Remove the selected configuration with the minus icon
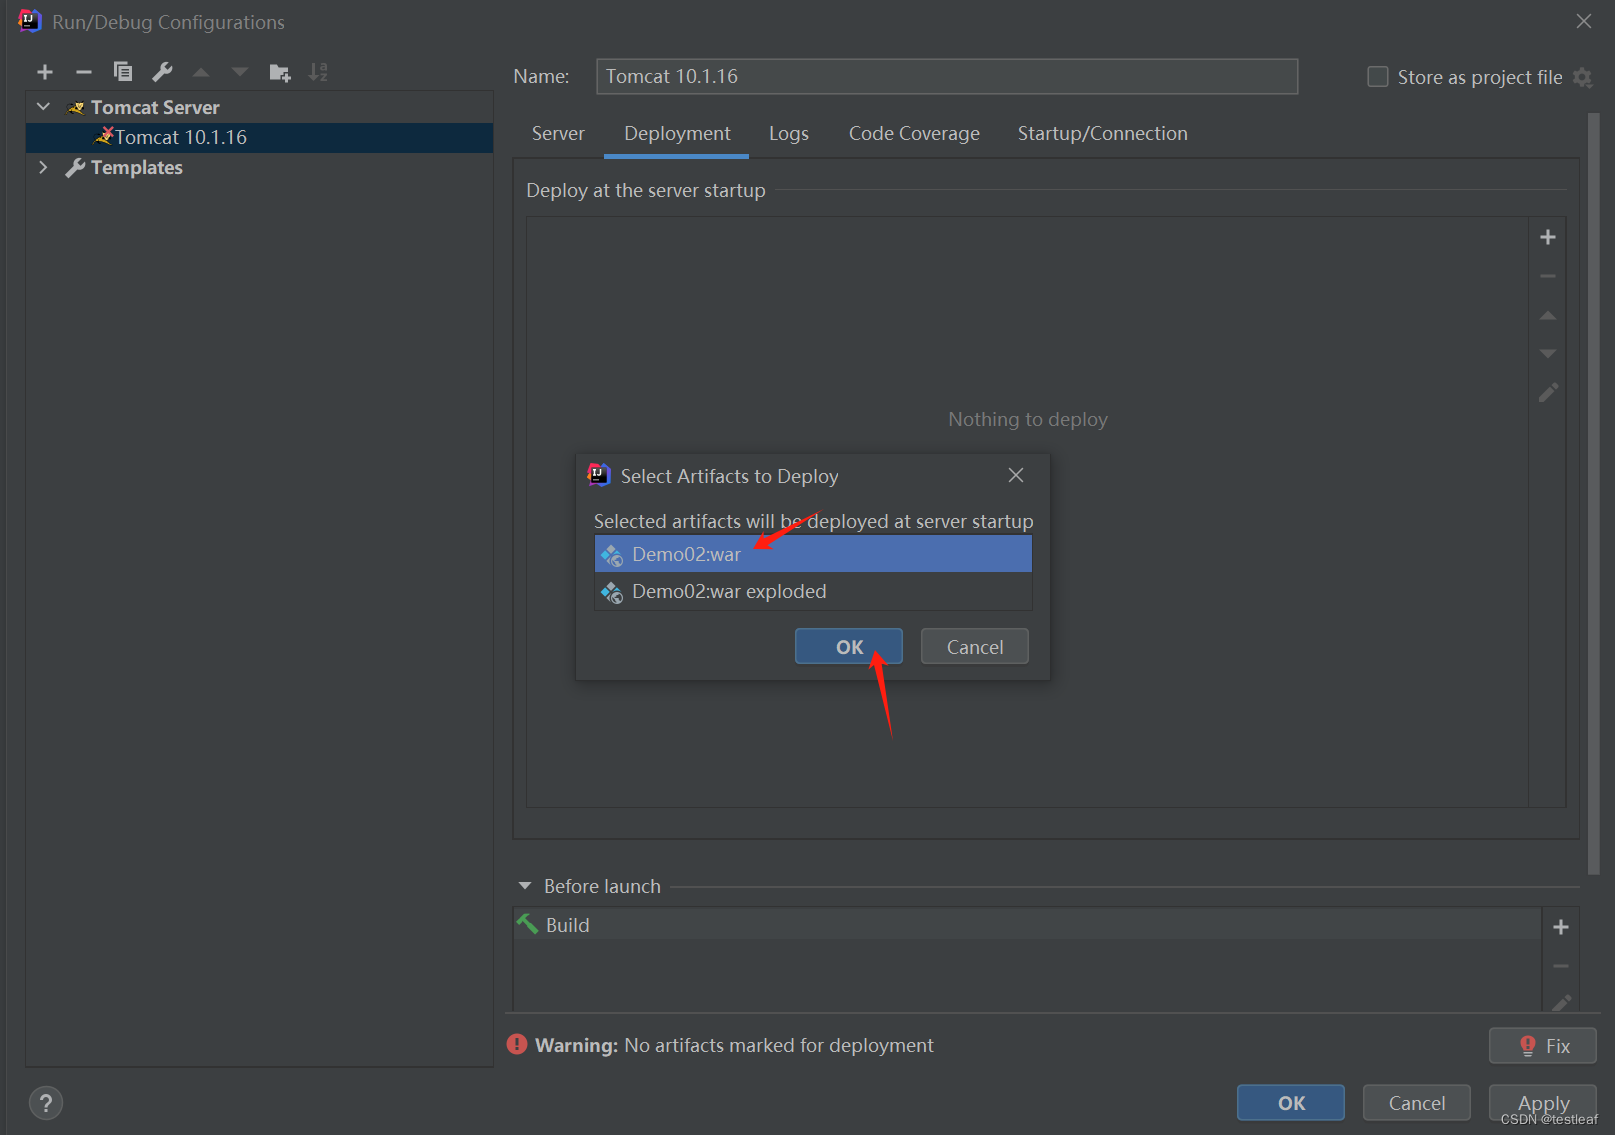The height and width of the screenshot is (1135, 1615). click(x=84, y=72)
